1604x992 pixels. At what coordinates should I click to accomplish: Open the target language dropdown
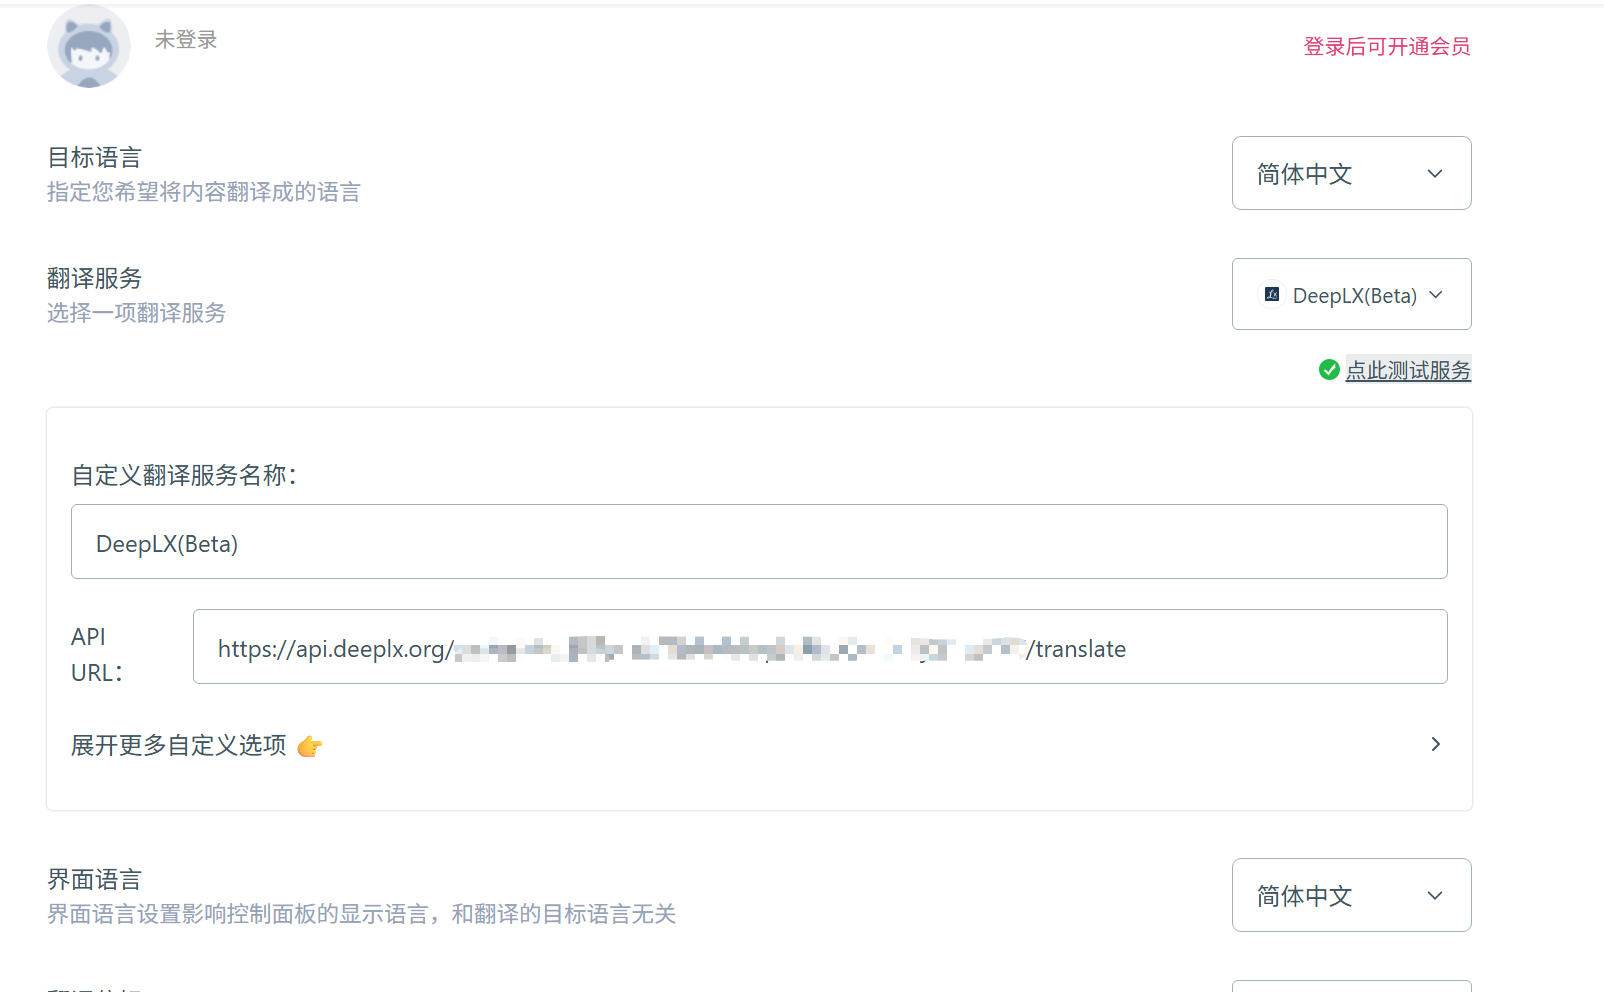pos(1351,173)
